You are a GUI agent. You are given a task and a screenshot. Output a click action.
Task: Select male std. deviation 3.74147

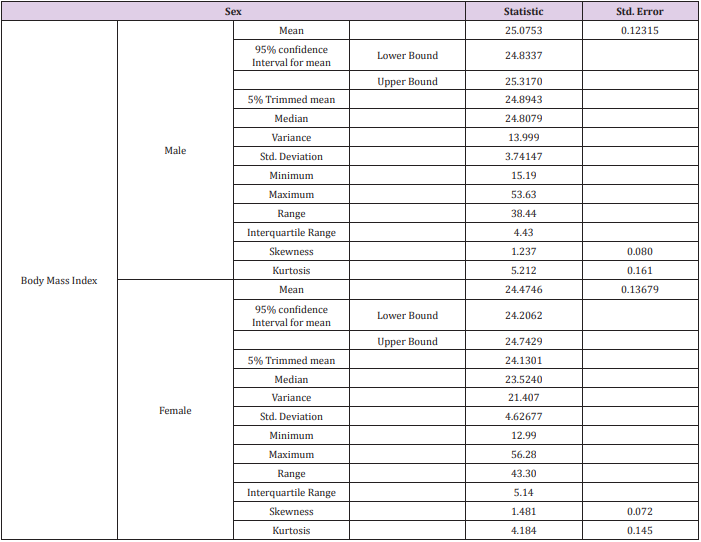point(524,157)
